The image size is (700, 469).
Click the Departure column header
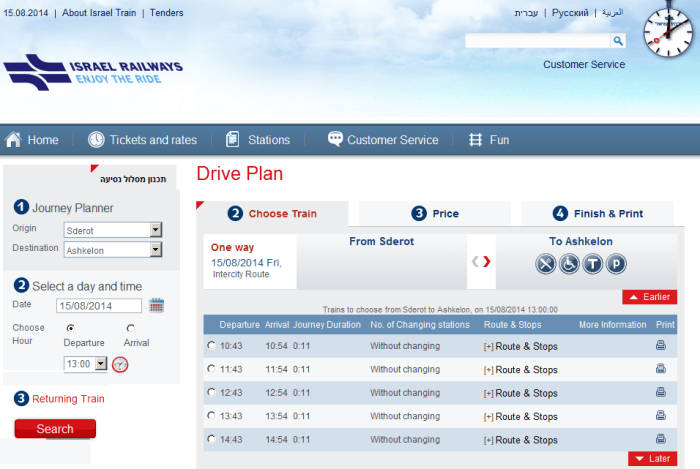tap(239, 325)
